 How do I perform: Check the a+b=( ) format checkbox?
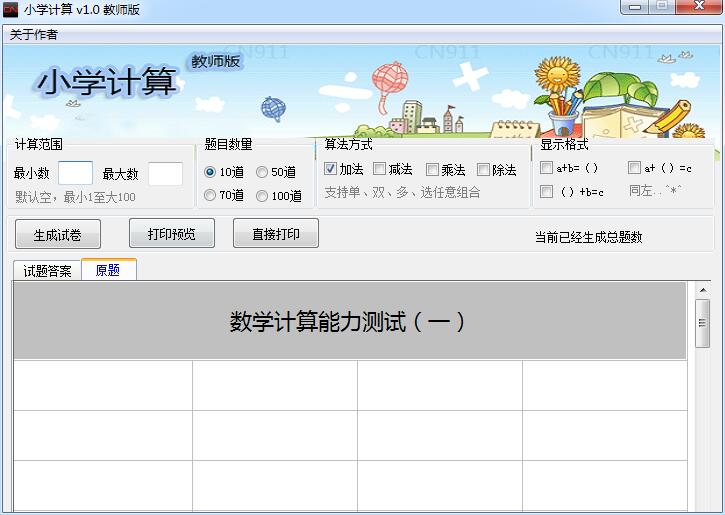click(x=546, y=167)
